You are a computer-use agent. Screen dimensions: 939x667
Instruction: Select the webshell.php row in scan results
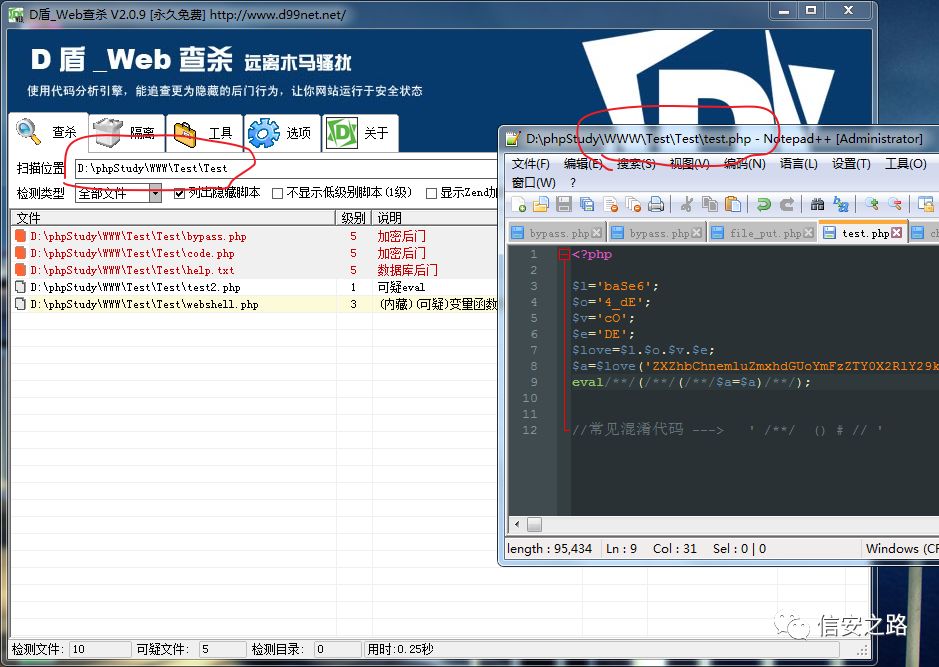pyautogui.click(x=255, y=304)
